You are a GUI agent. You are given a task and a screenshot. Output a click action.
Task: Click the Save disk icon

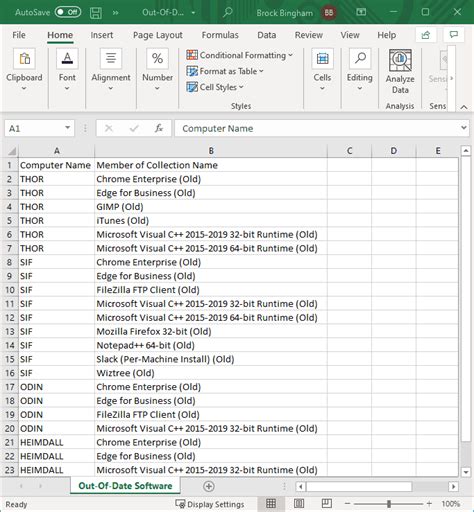click(x=96, y=13)
